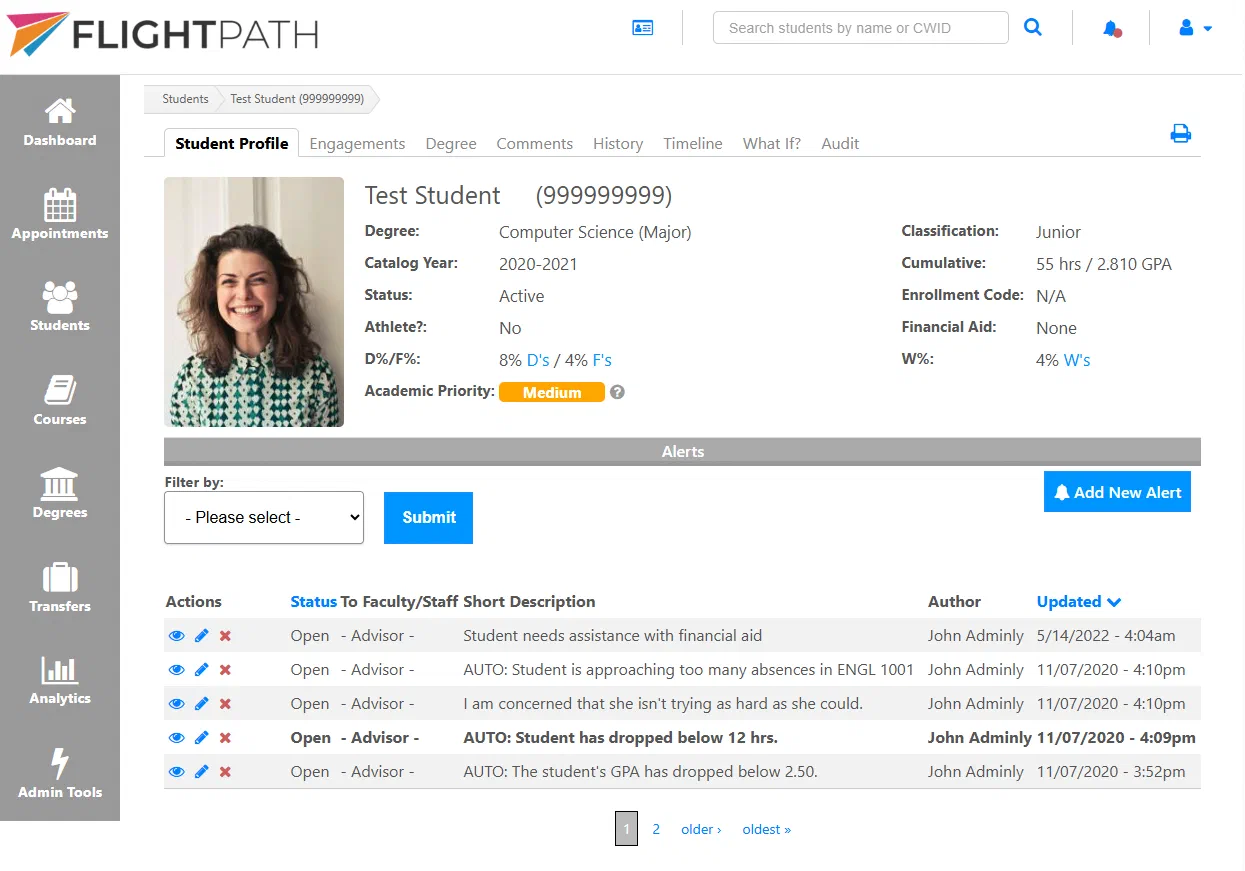Screen dimensions: 1245x871
Task: Open the Dashboard sidebar icon
Action: (x=60, y=121)
